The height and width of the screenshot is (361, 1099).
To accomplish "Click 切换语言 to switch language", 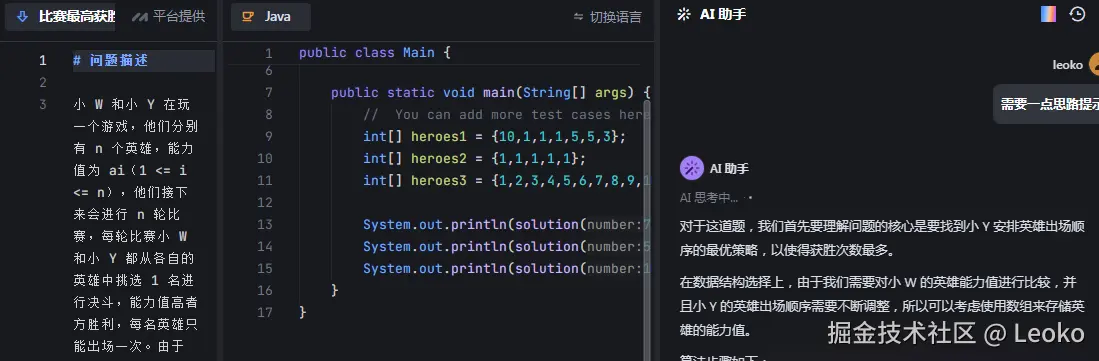I will point(607,17).
